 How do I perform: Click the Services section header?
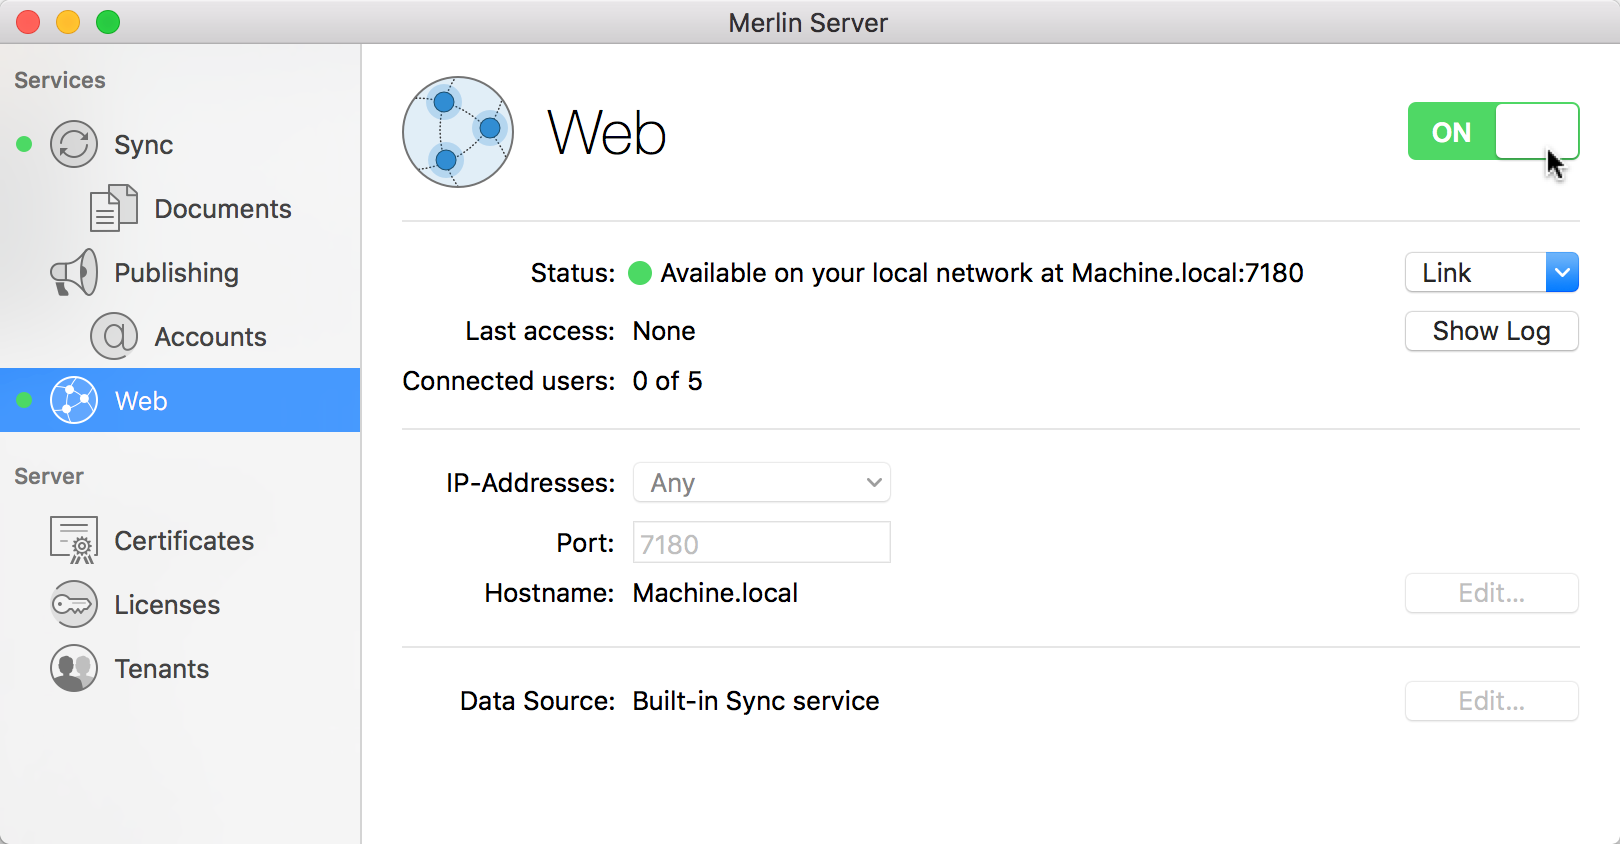[x=60, y=80]
